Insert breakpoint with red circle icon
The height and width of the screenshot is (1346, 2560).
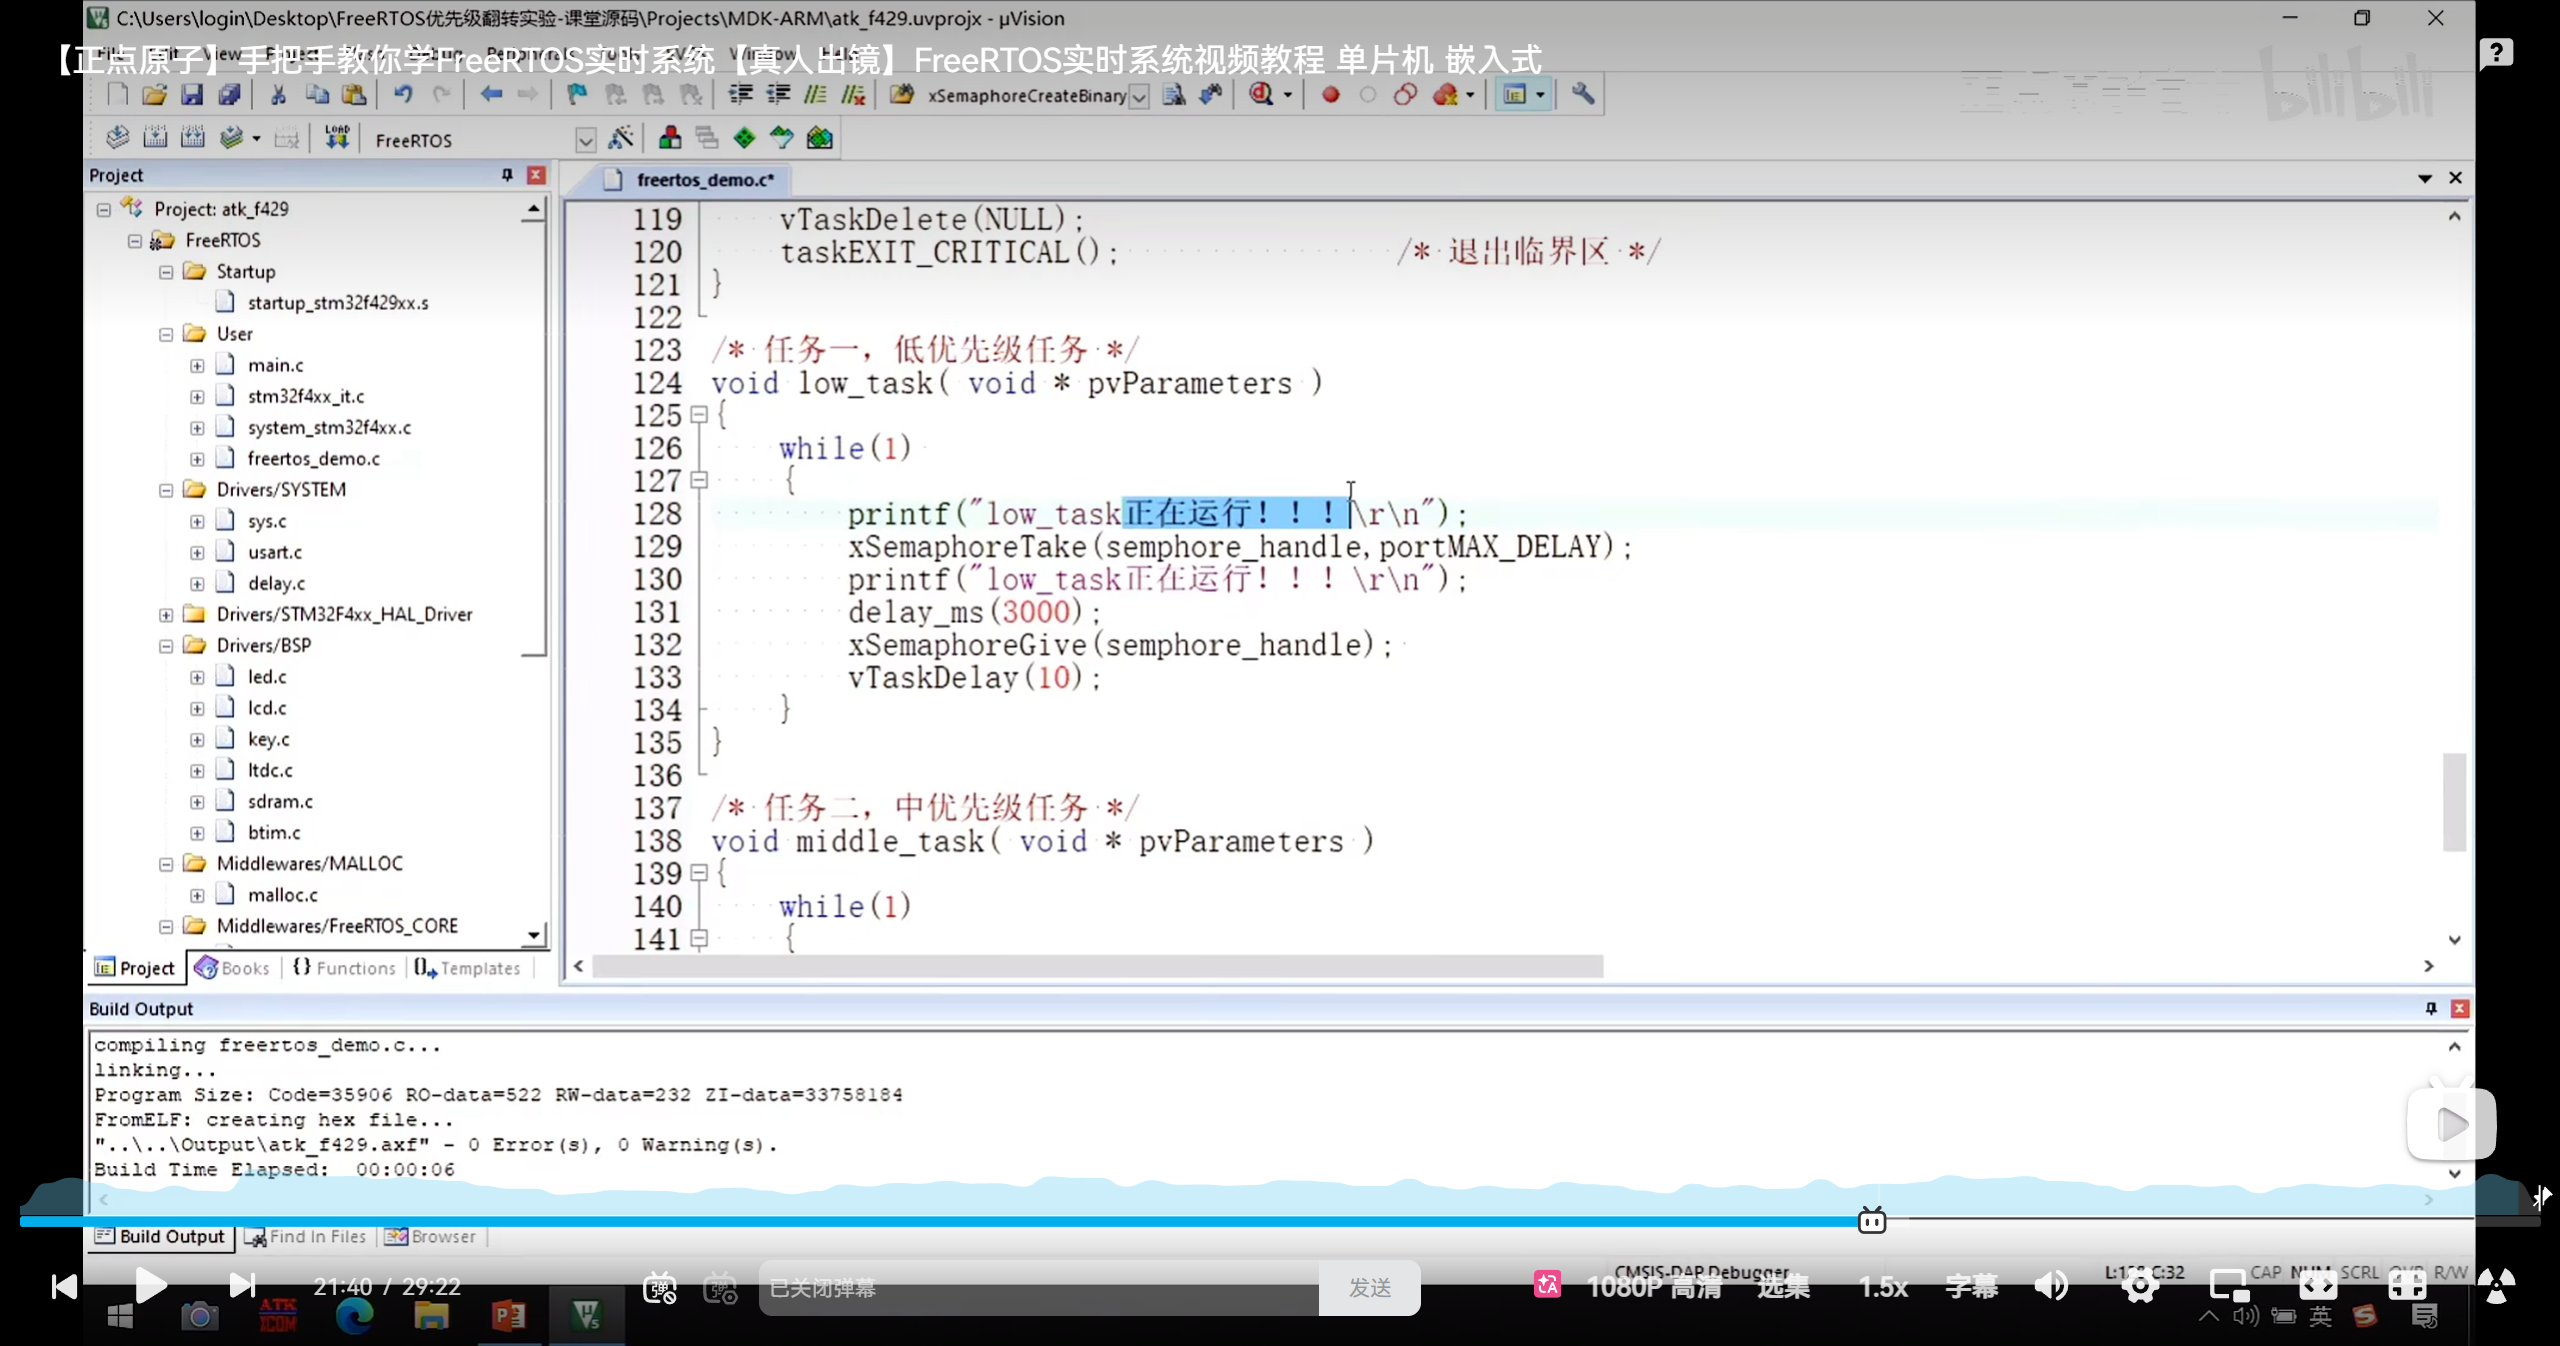[1330, 95]
